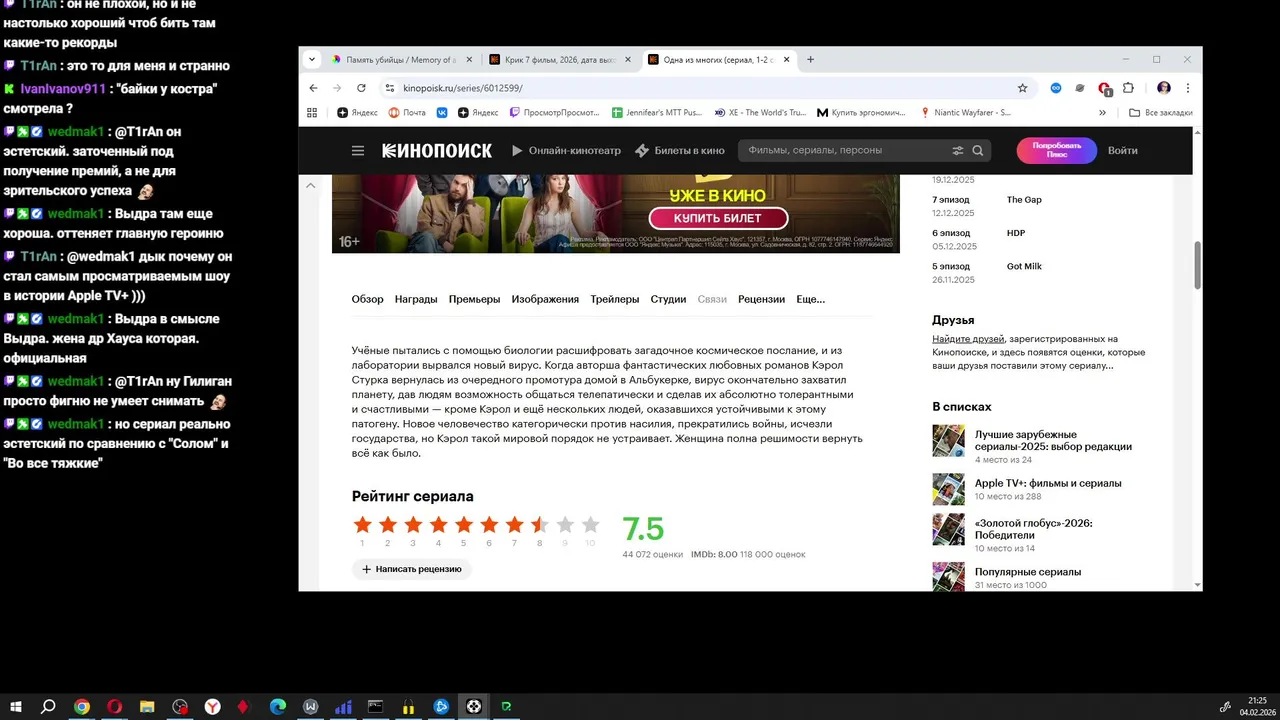This screenshot has width=1280, height=720.
Task: Open 'Лучшие зарубежные сериалы-2025' list
Action: 1053,441
